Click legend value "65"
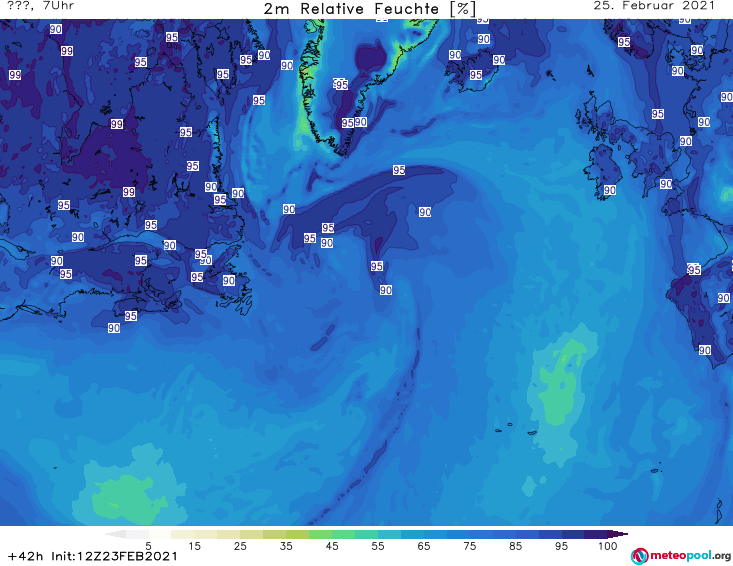Screen dimensions: 733x566 424,546
